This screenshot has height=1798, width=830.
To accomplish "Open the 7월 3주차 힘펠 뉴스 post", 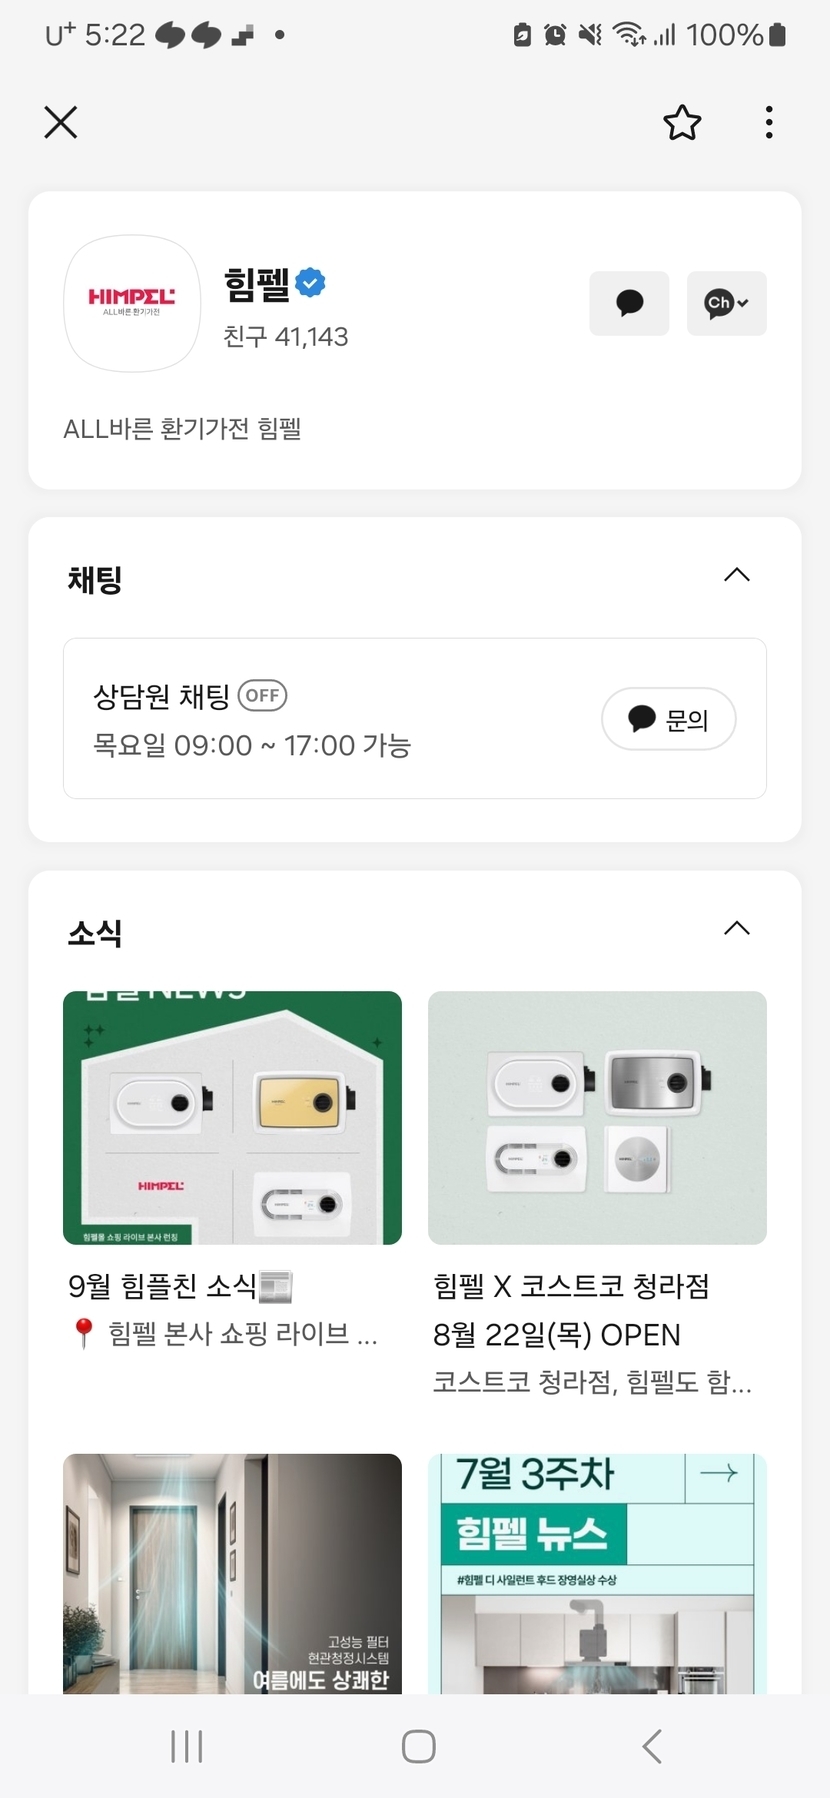I will click(x=597, y=1573).
